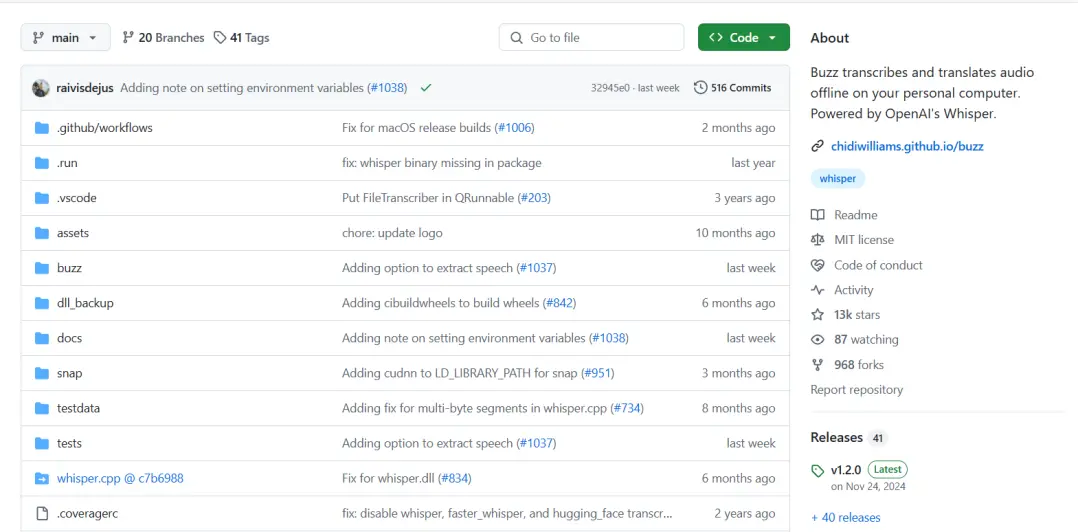
Task: View the MIT license scale icon
Action: coord(818,240)
